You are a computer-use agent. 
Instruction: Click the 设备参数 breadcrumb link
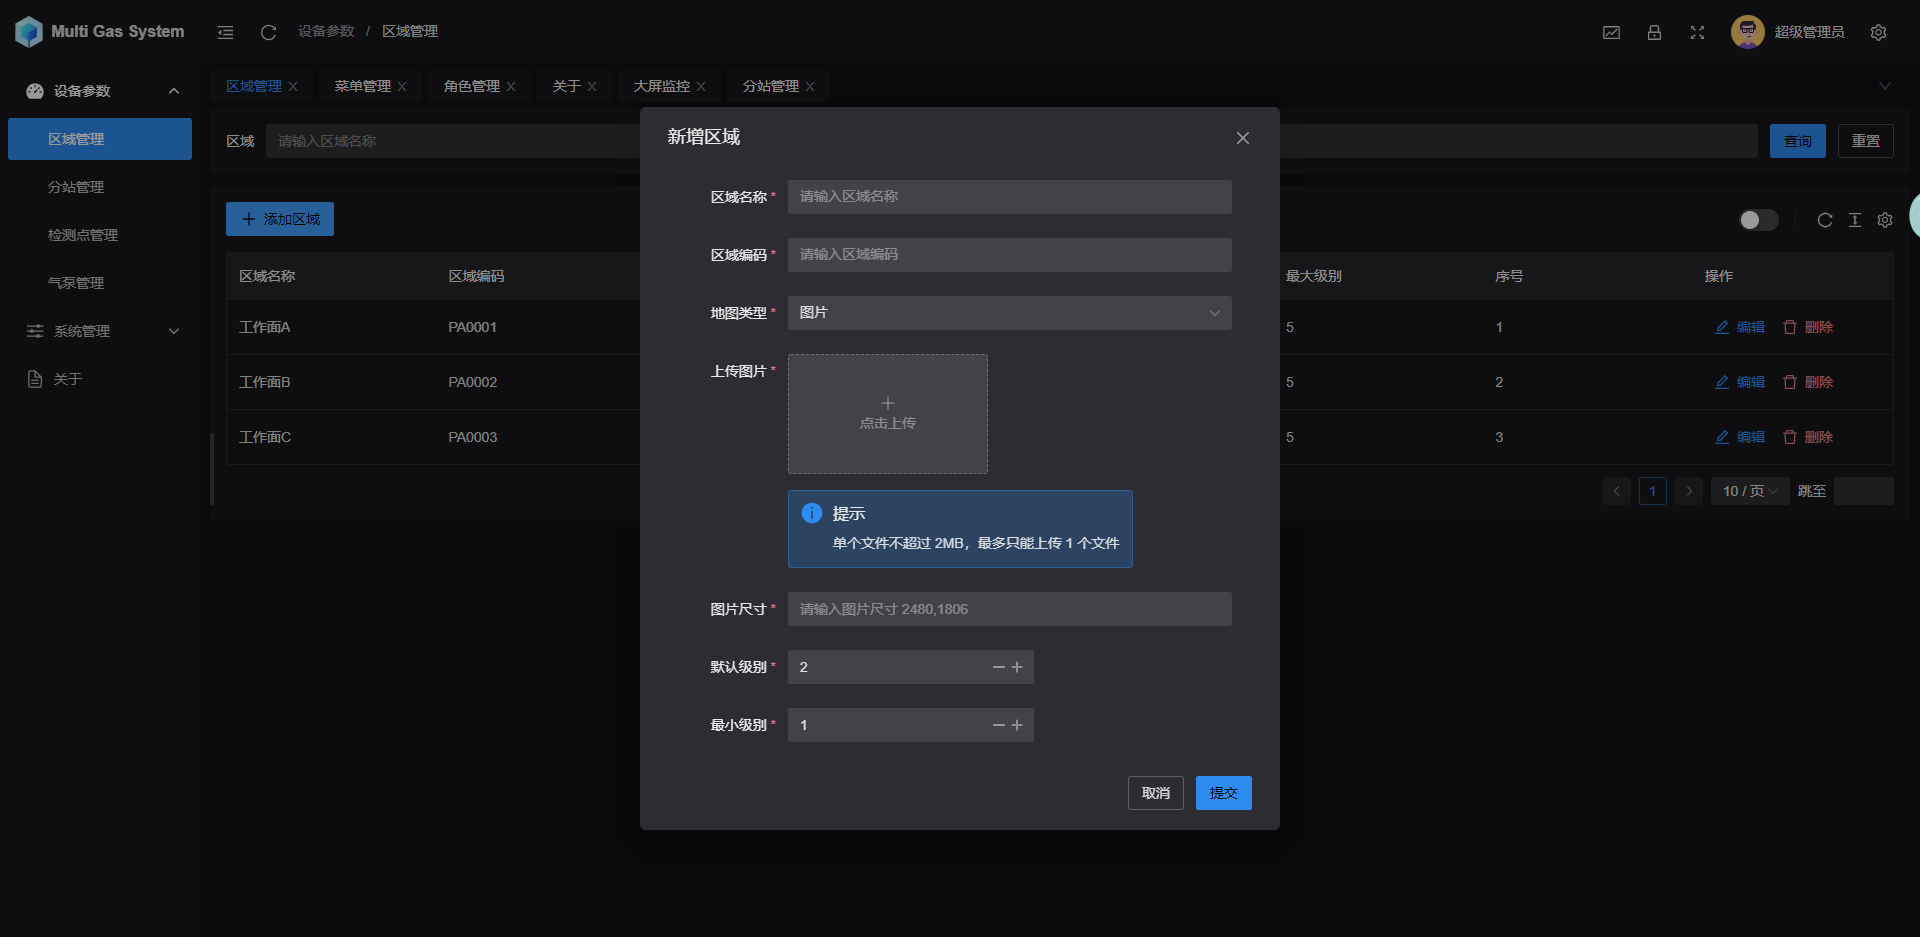click(326, 32)
